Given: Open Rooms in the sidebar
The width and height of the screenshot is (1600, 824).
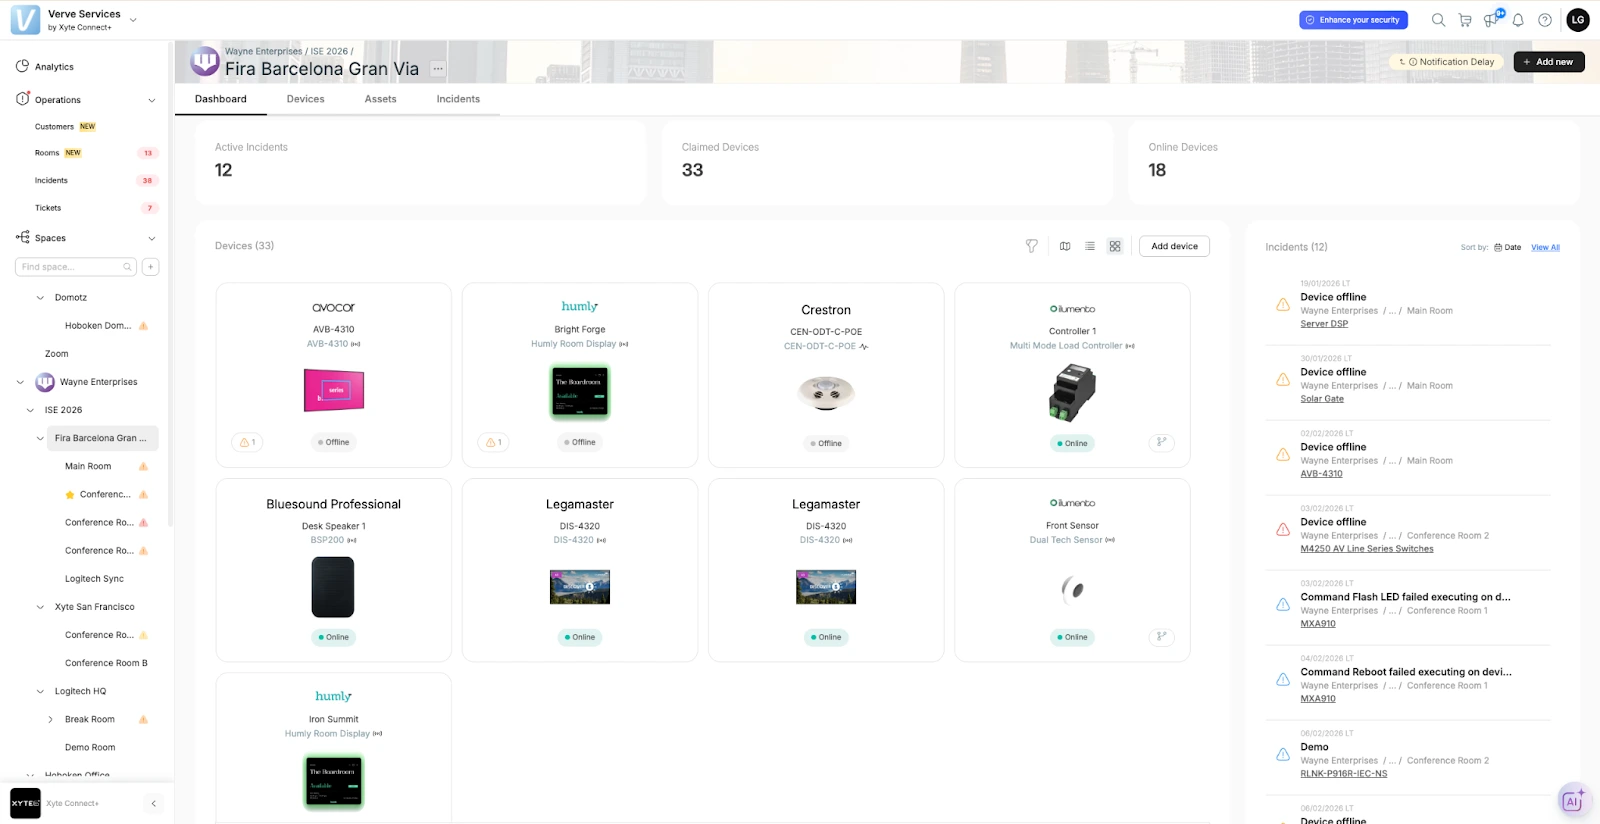Looking at the screenshot, I should [47, 153].
